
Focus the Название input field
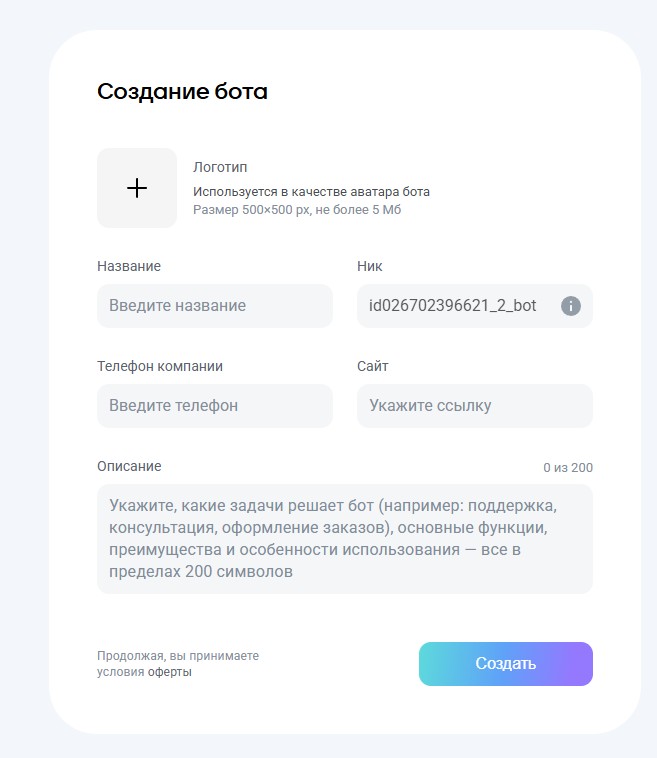214,306
